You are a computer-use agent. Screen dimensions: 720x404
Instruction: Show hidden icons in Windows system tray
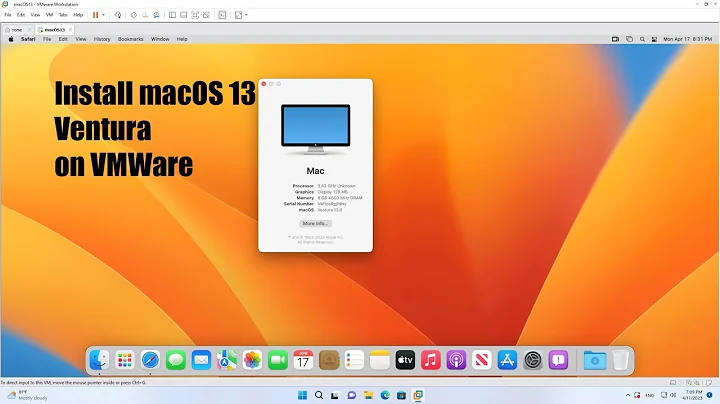[628, 395]
